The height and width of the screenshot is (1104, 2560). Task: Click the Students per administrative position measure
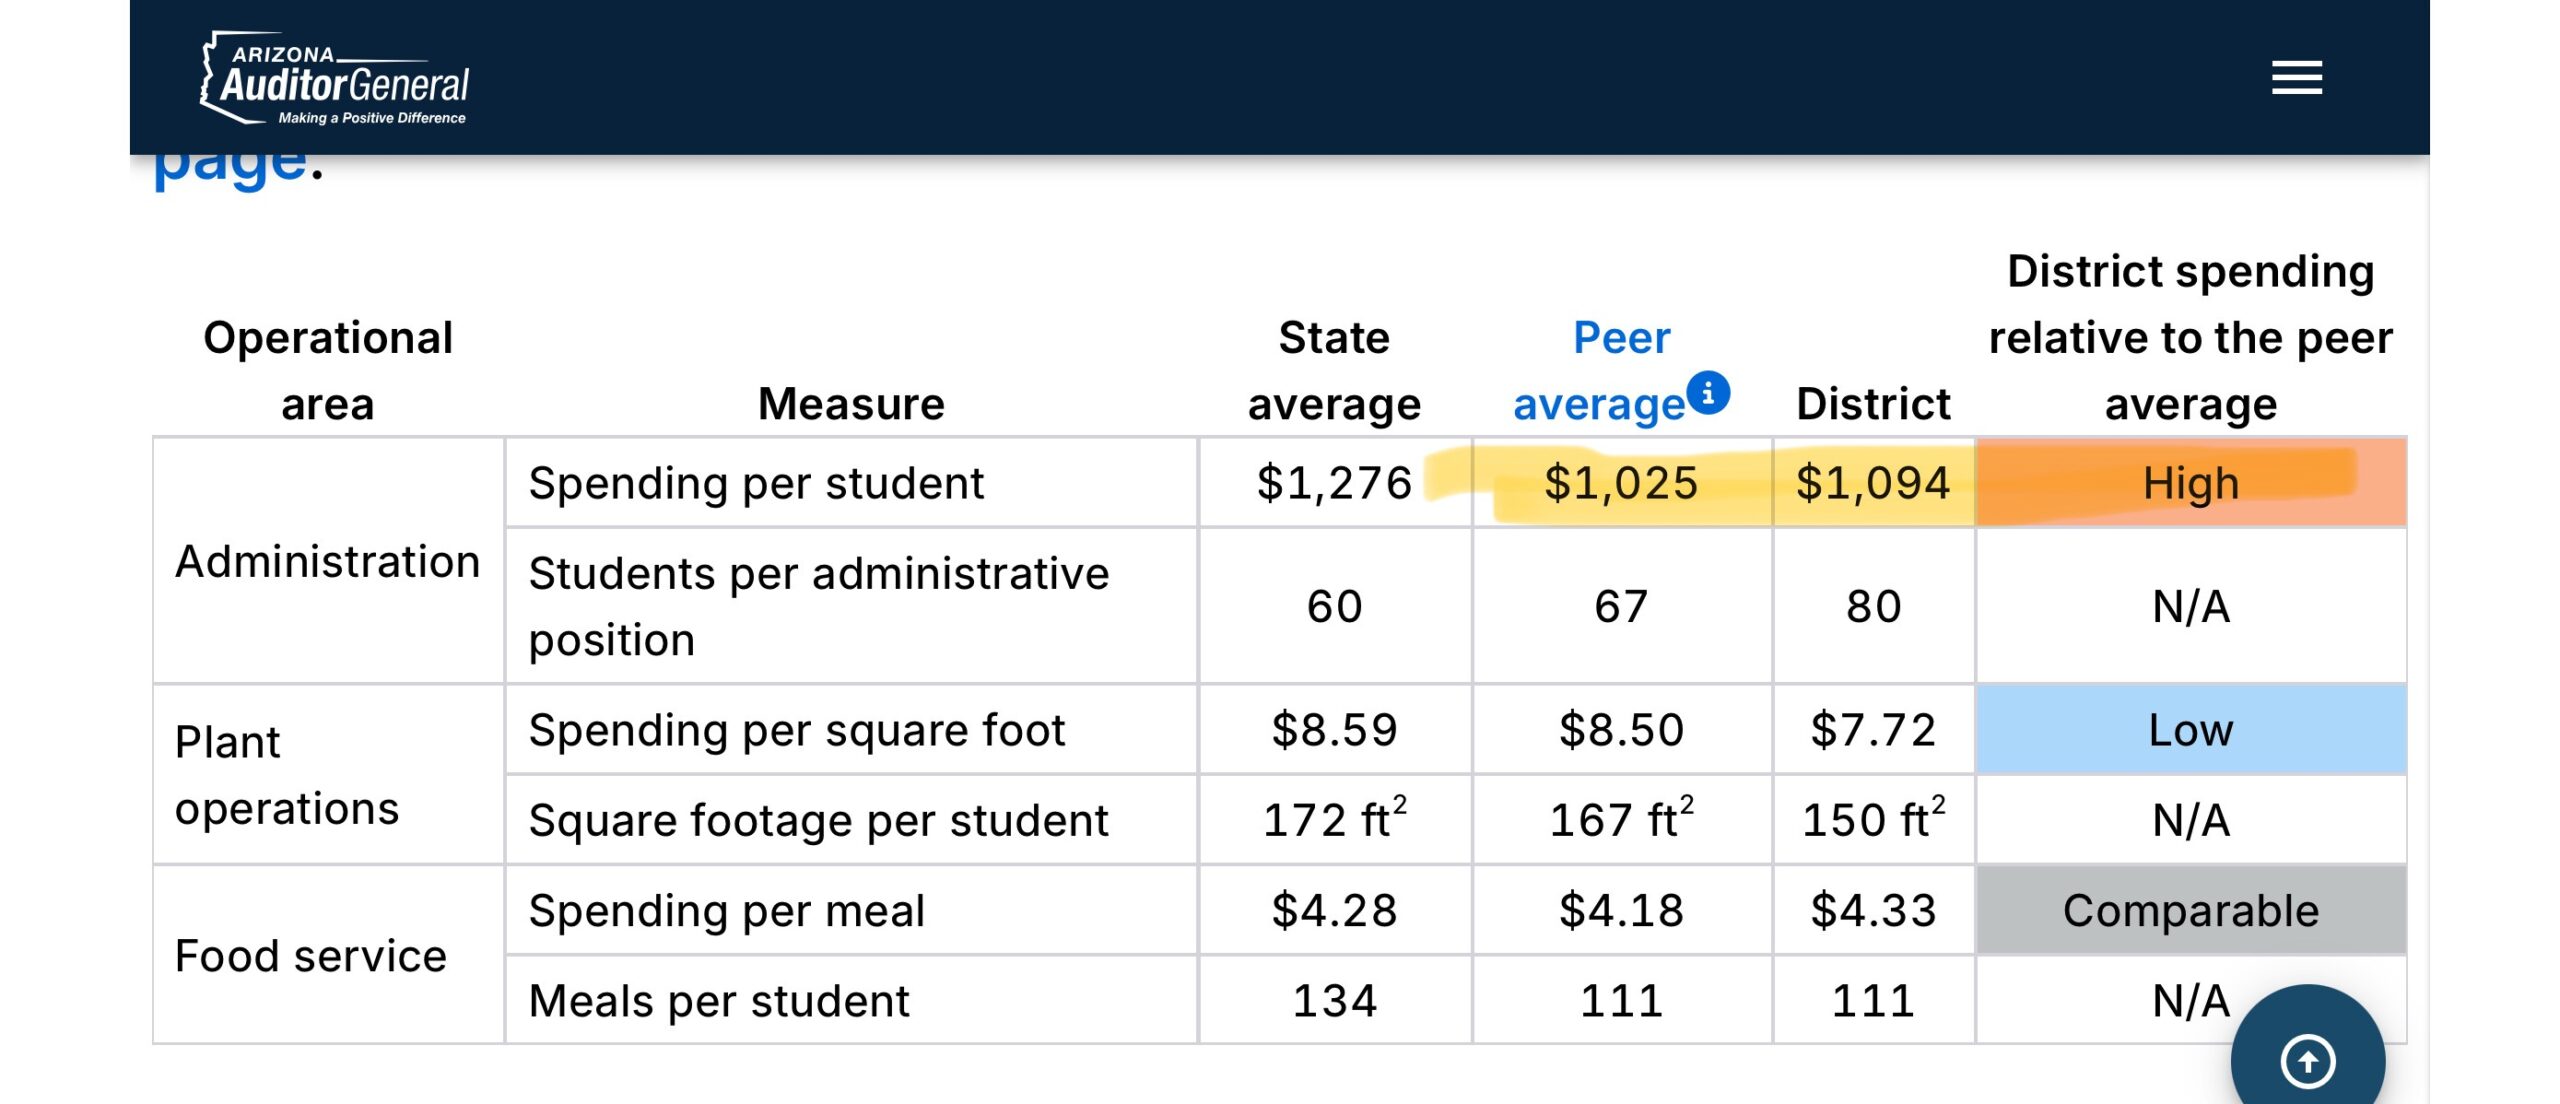(818, 606)
